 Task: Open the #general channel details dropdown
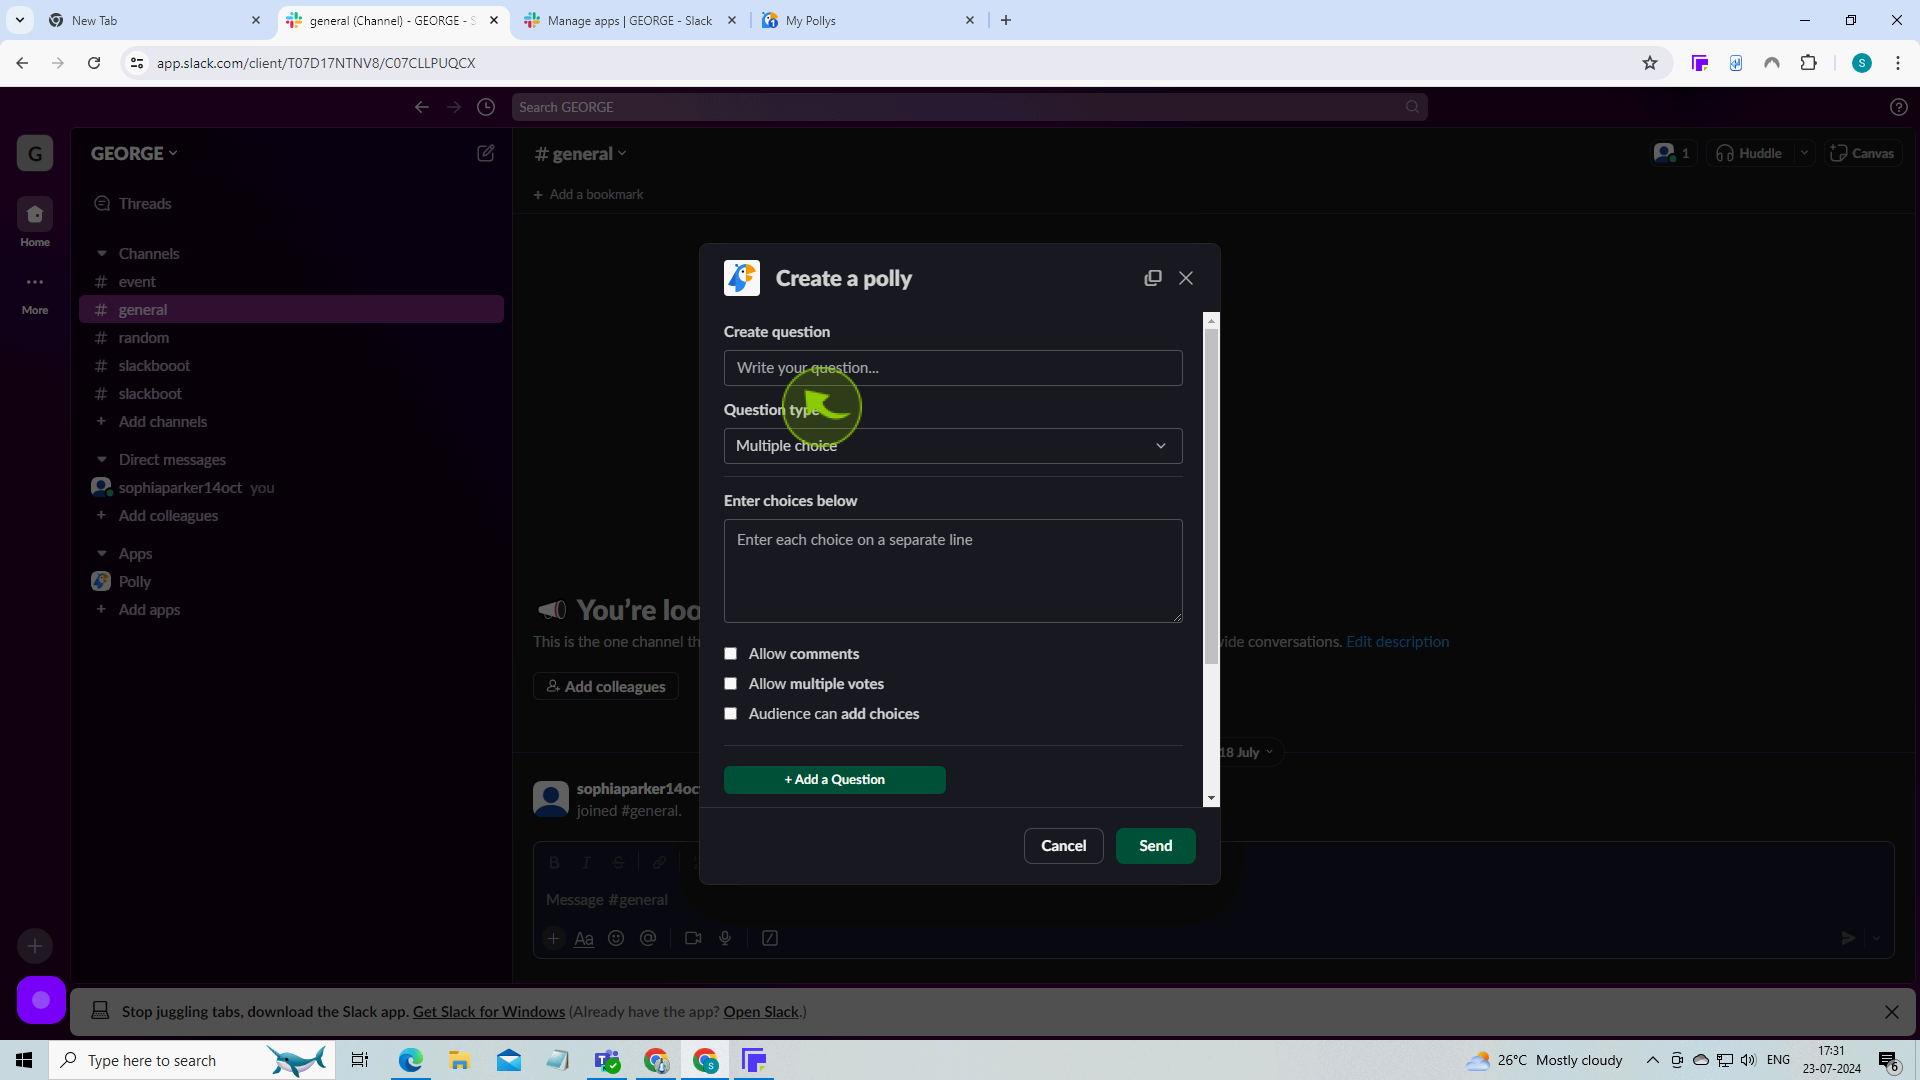[x=581, y=154]
